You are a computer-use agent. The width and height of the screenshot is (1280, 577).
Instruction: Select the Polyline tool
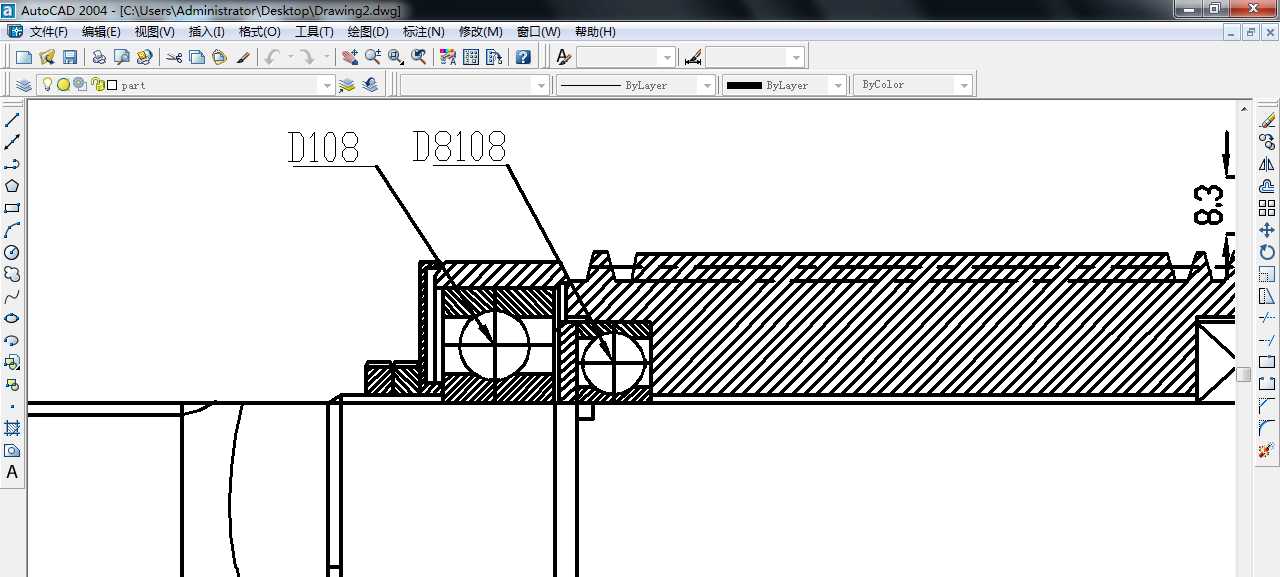pos(12,164)
